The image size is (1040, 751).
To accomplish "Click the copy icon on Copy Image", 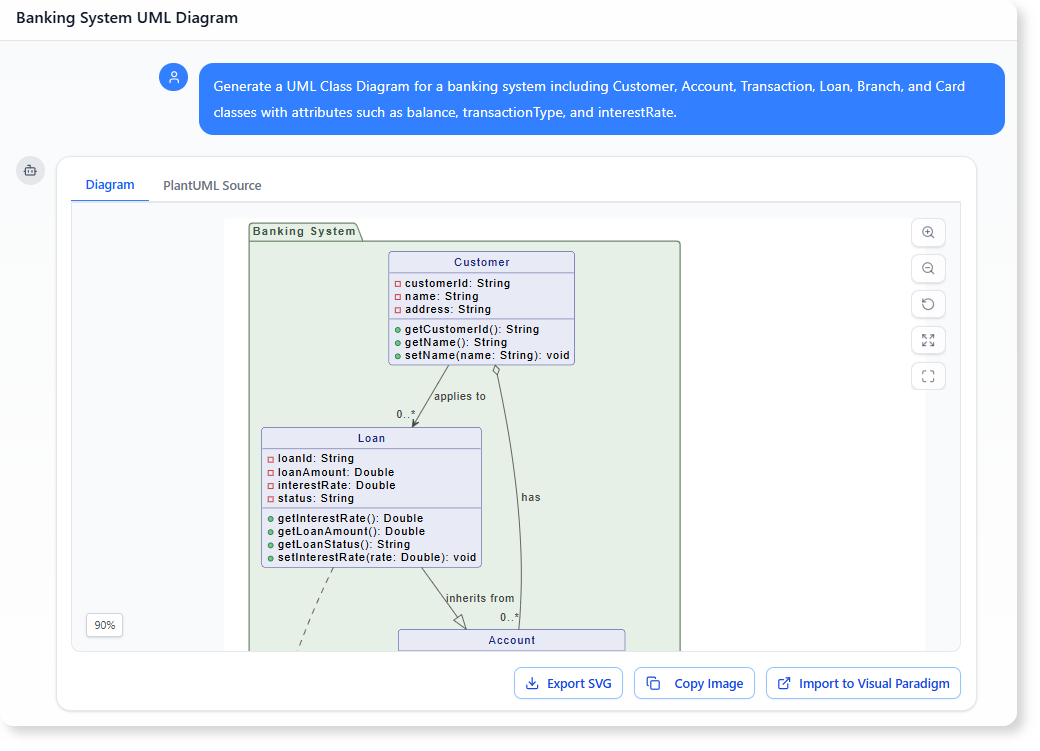I will click(656, 683).
